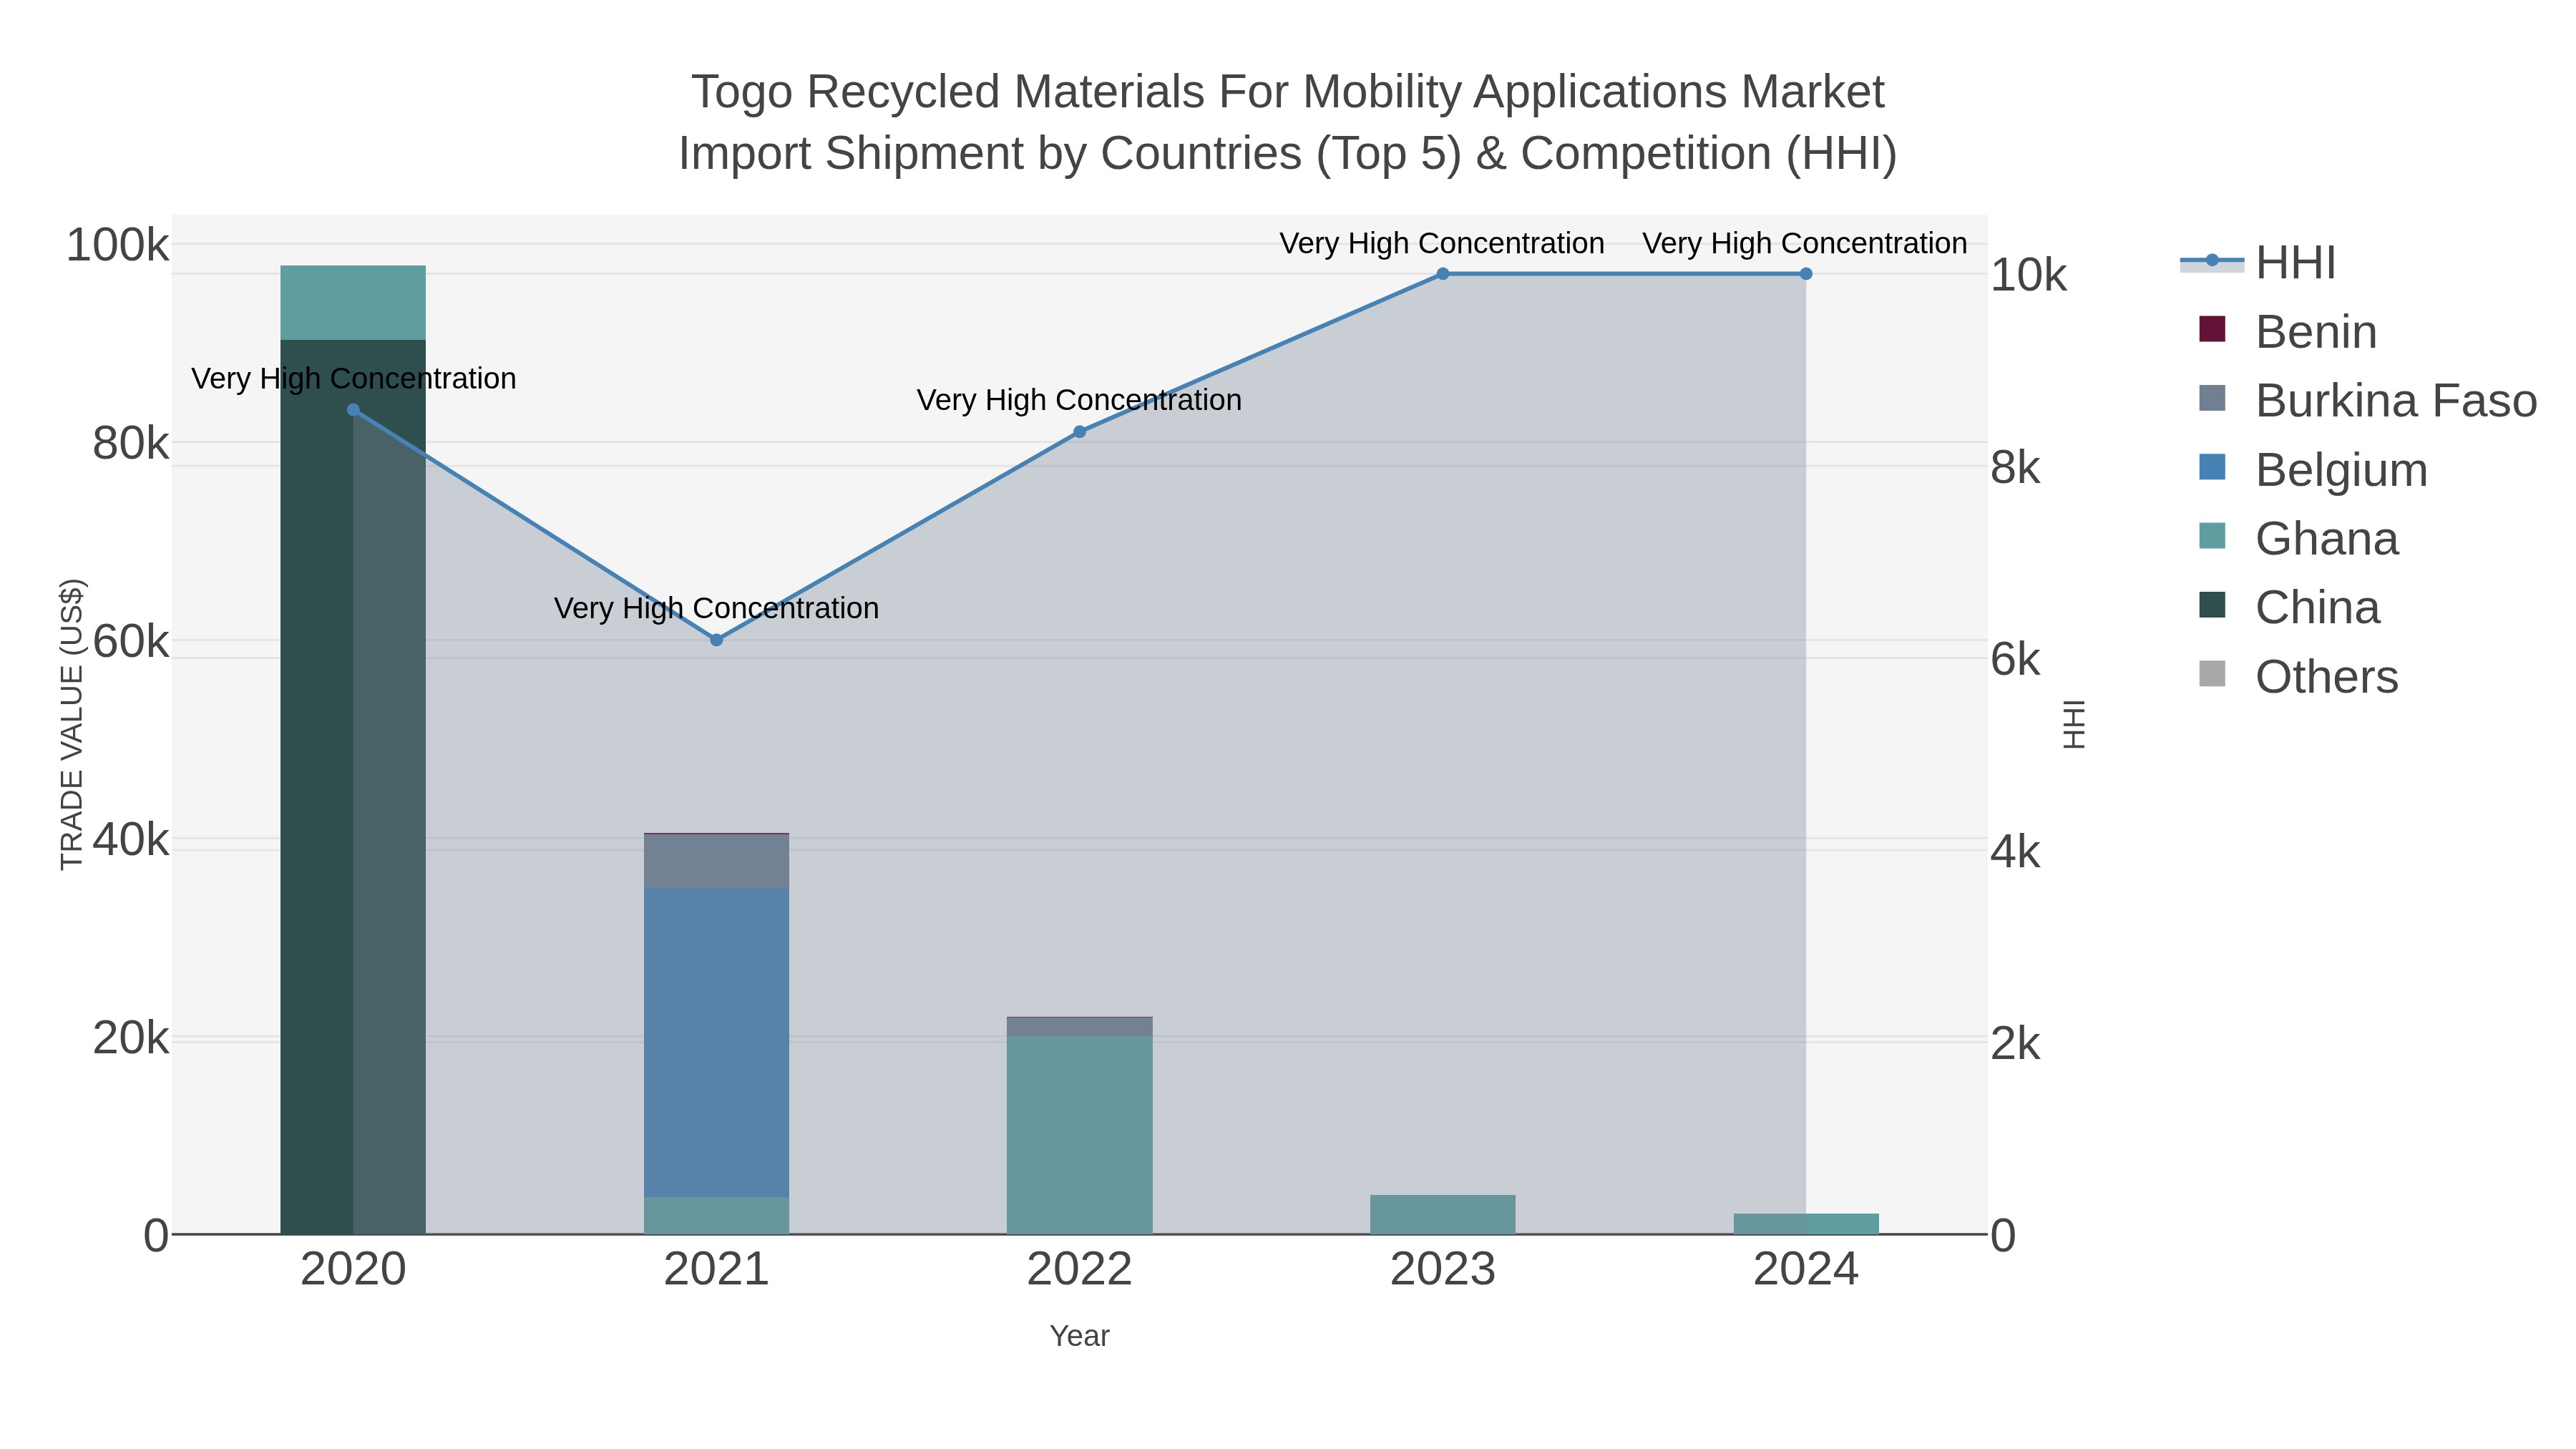Toggle the Others legend entry
This screenshot has height=1449, width=2576.
(2299, 677)
